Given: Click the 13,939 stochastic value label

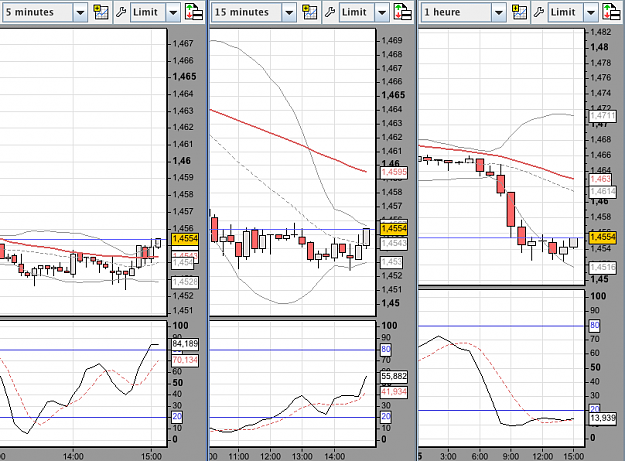Looking at the screenshot, I should click(x=603, y=418).
